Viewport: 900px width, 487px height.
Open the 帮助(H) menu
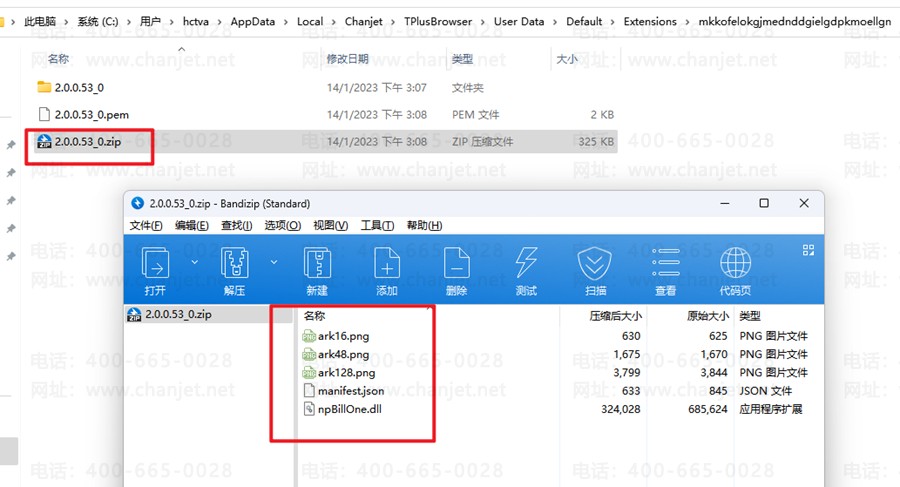pos(424,225)
